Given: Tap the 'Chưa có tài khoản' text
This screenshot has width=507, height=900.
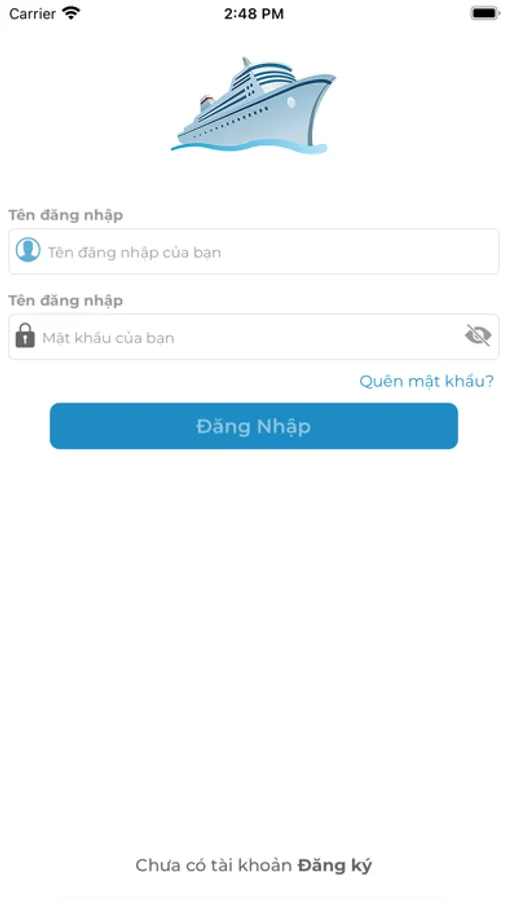Looking at the screenshot, I should [x=214, y=866].
